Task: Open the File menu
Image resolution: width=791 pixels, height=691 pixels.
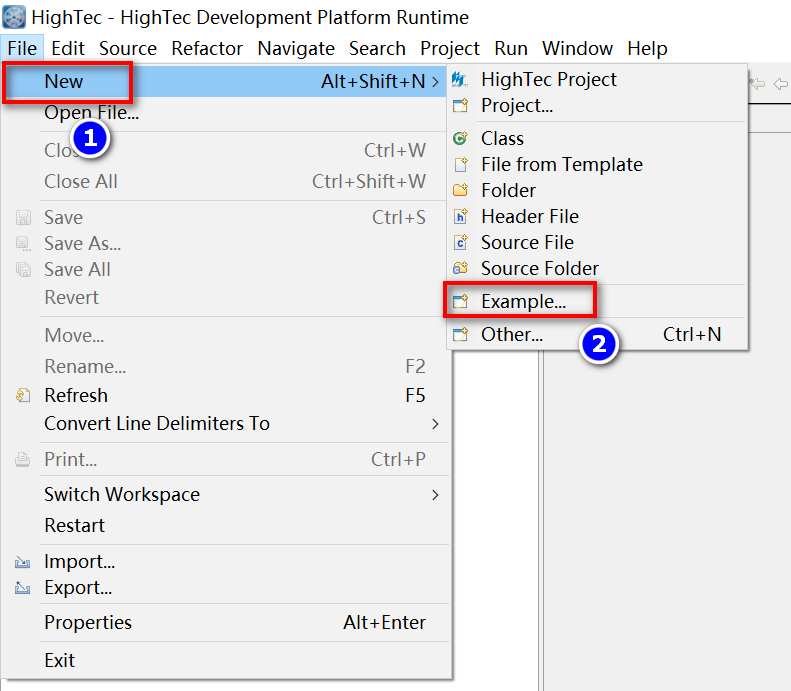Action: tap(22, 48)
